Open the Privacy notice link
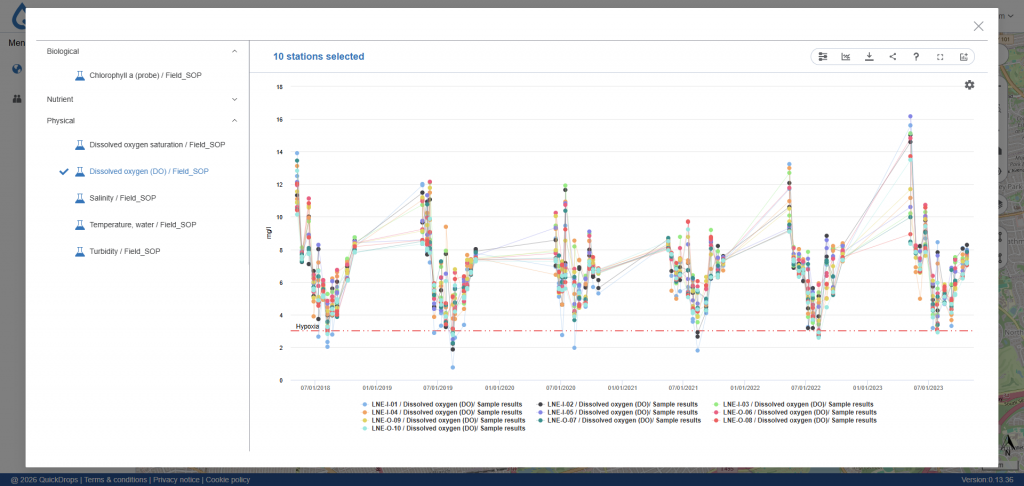Viewport: 1024px width, 486px height. pyautogui.click(x=177, y=479)
